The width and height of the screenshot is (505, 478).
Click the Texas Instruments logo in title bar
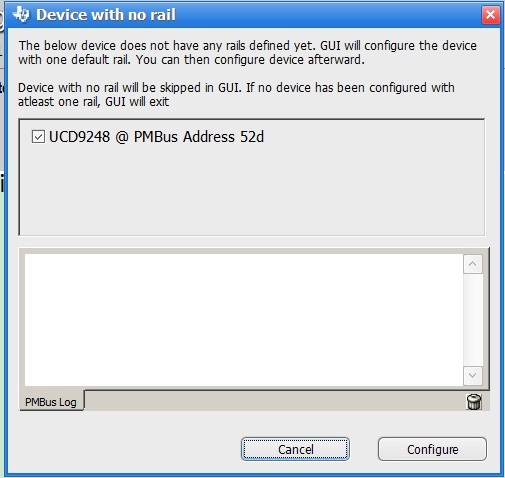21,15
